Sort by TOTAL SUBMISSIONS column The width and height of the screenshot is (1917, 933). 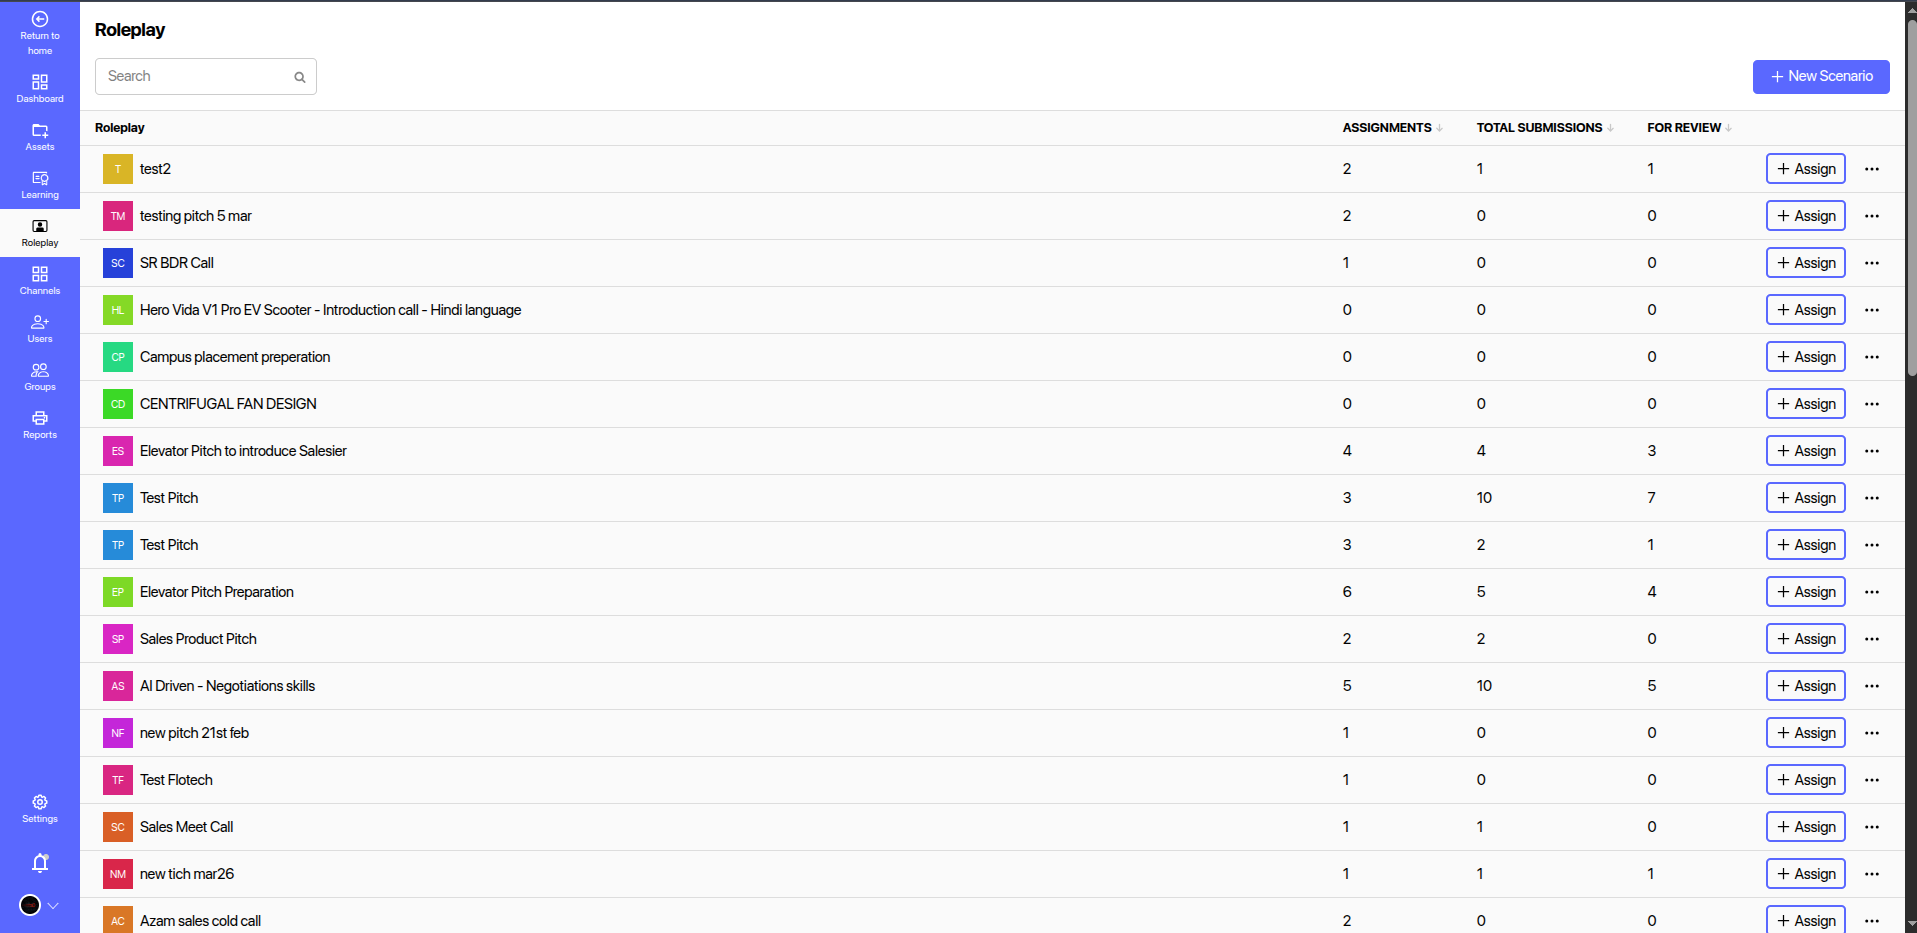1610,128
